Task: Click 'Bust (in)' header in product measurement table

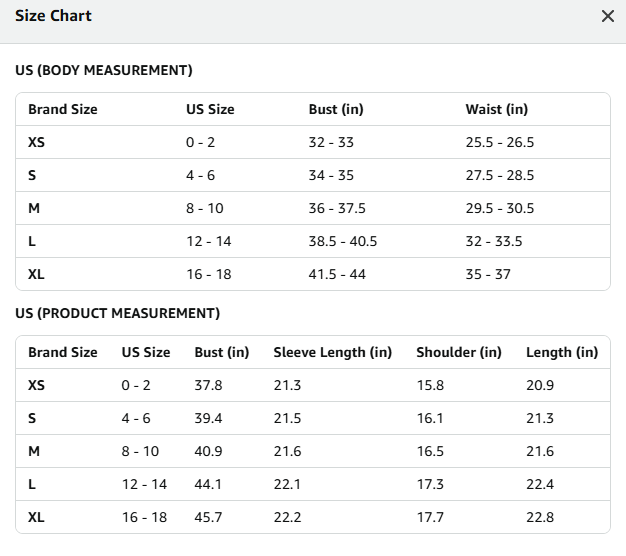Action: click(x=222, y=352)
